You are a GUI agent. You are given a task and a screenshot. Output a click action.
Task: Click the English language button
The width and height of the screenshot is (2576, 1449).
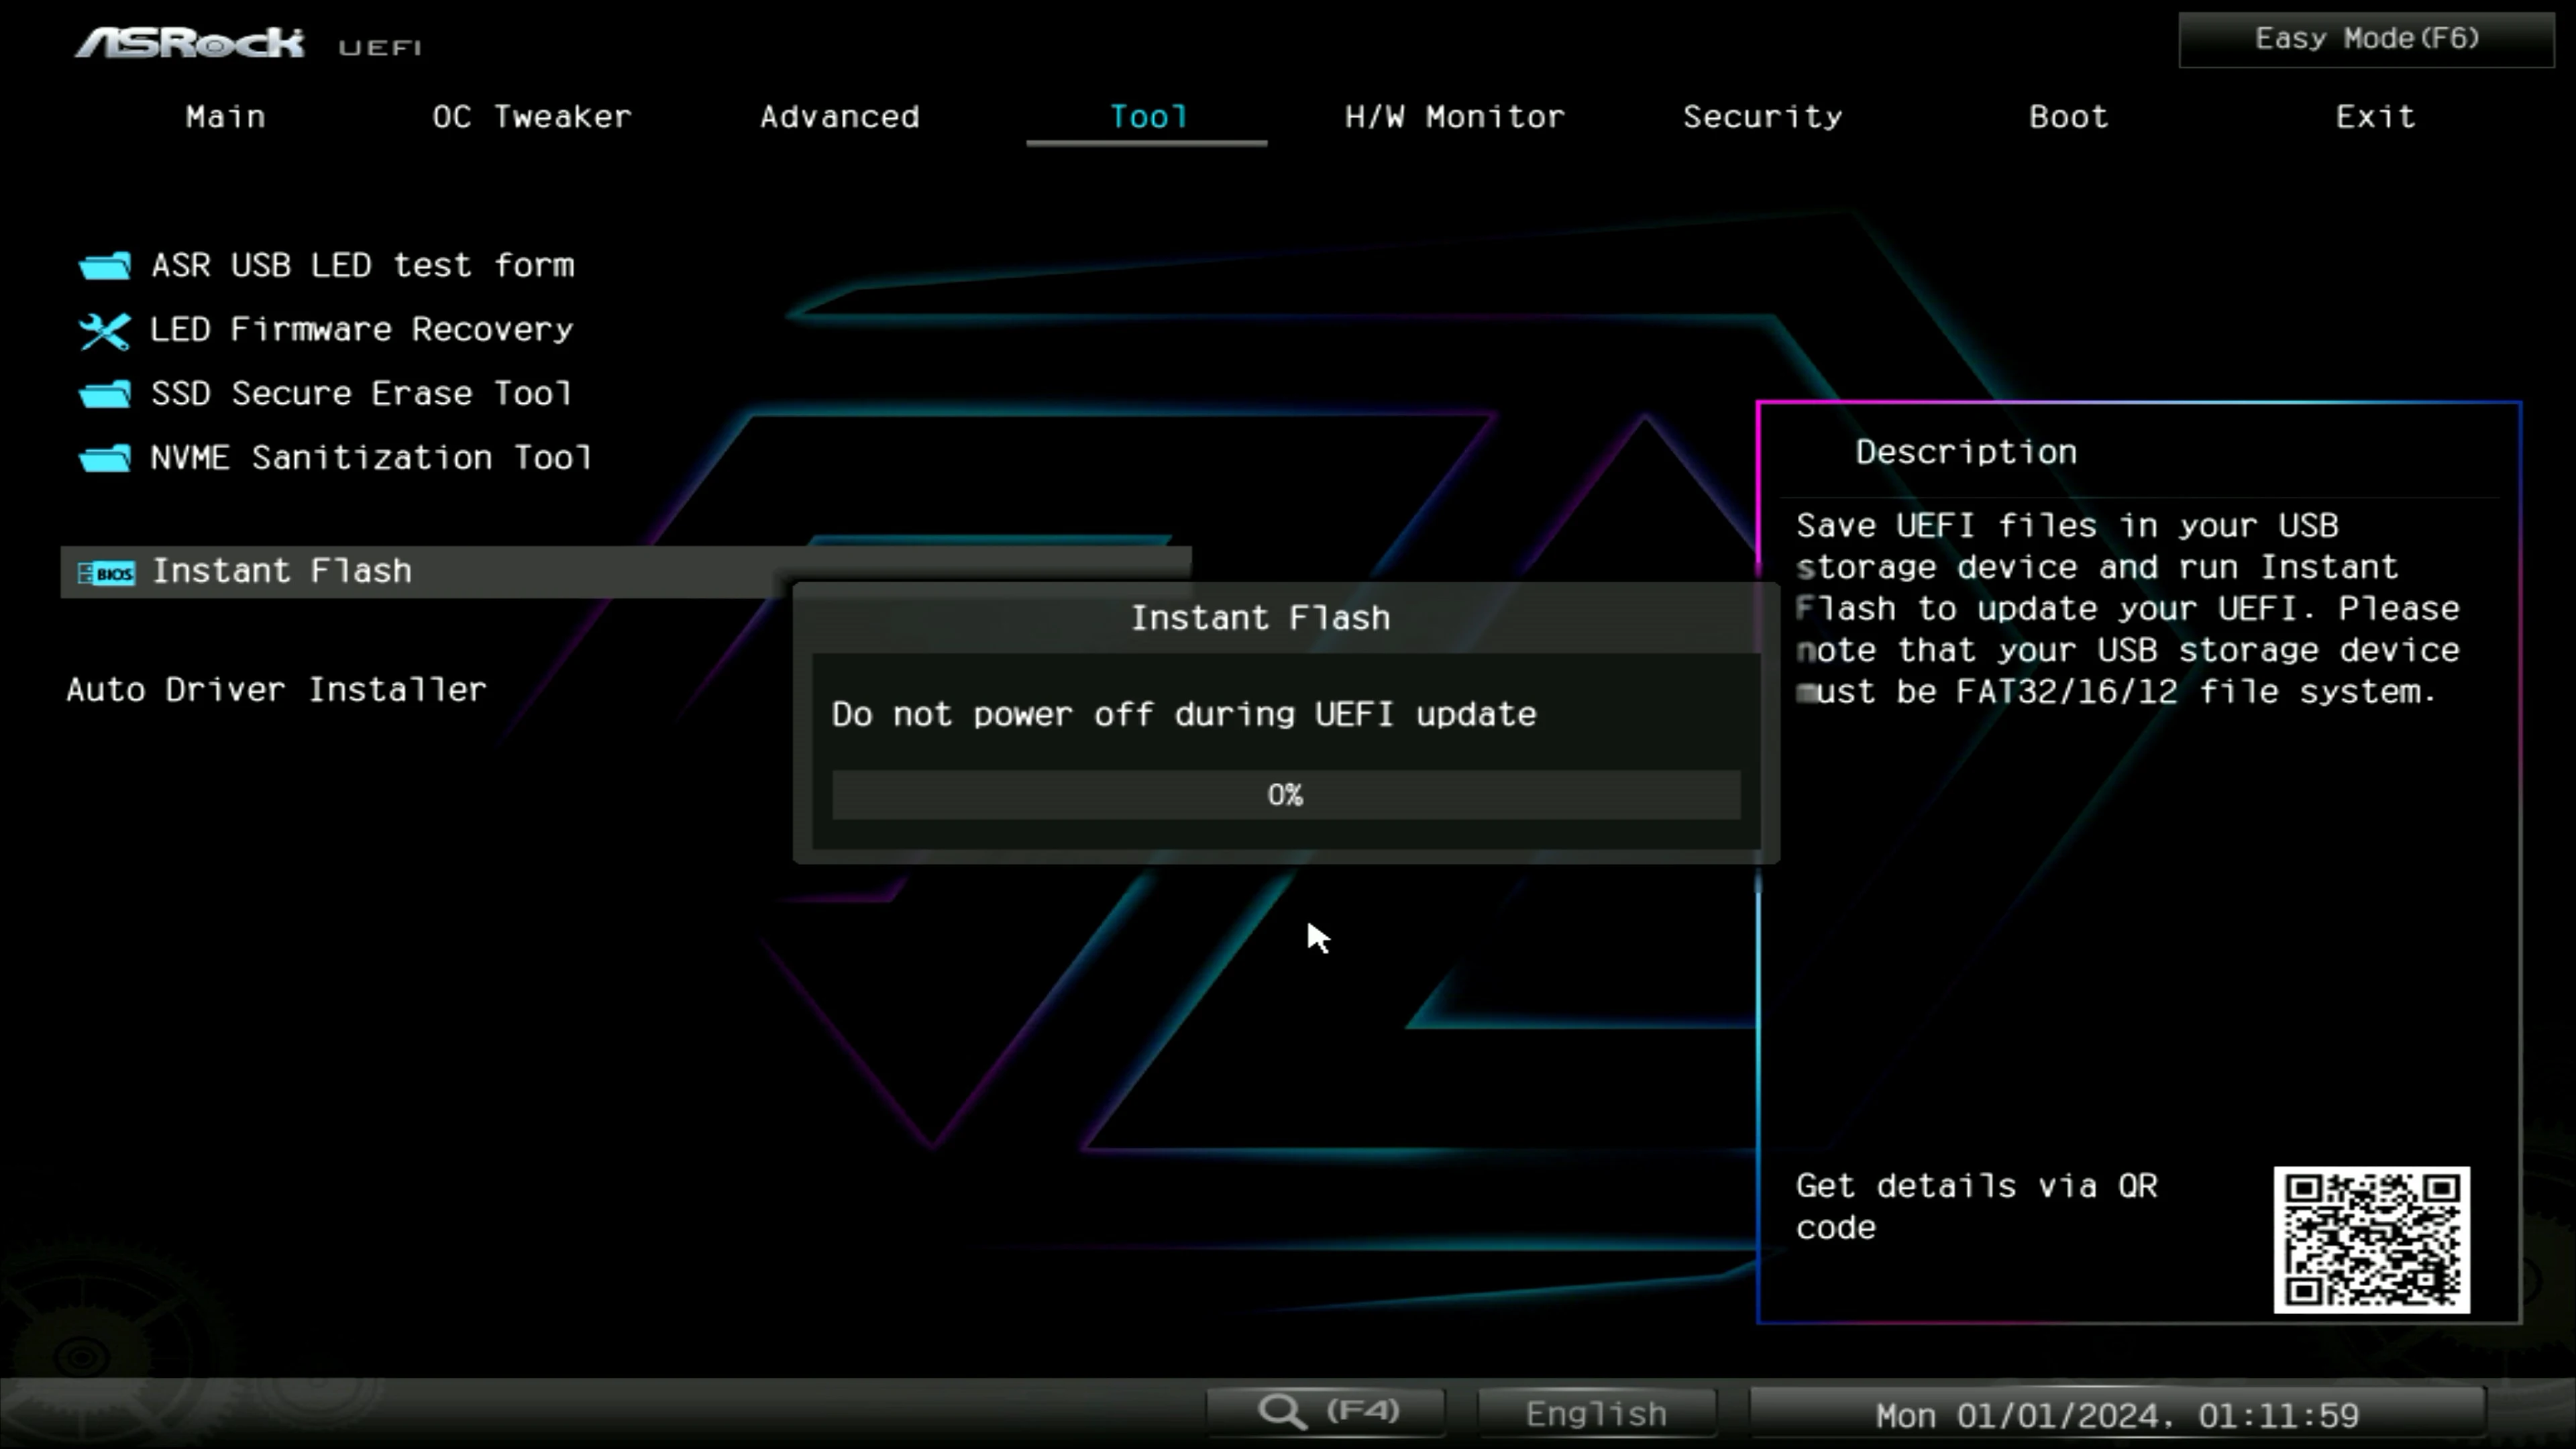(1597, 1413)
